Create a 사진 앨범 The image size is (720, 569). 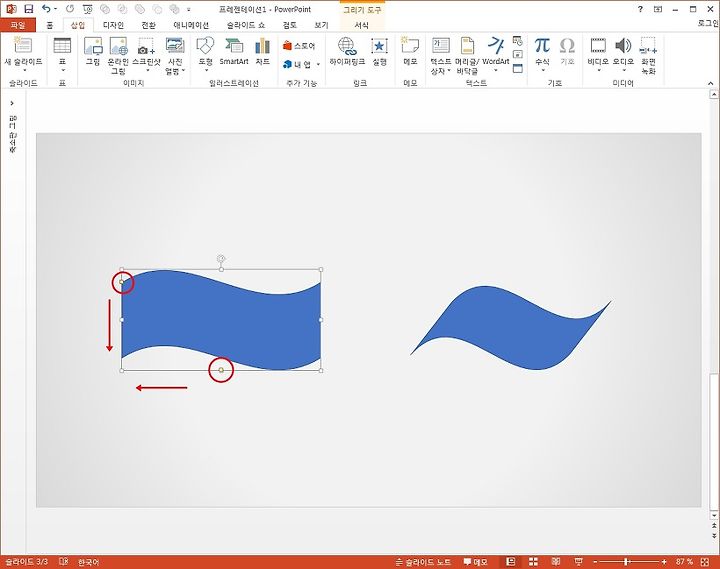point(175,55)
